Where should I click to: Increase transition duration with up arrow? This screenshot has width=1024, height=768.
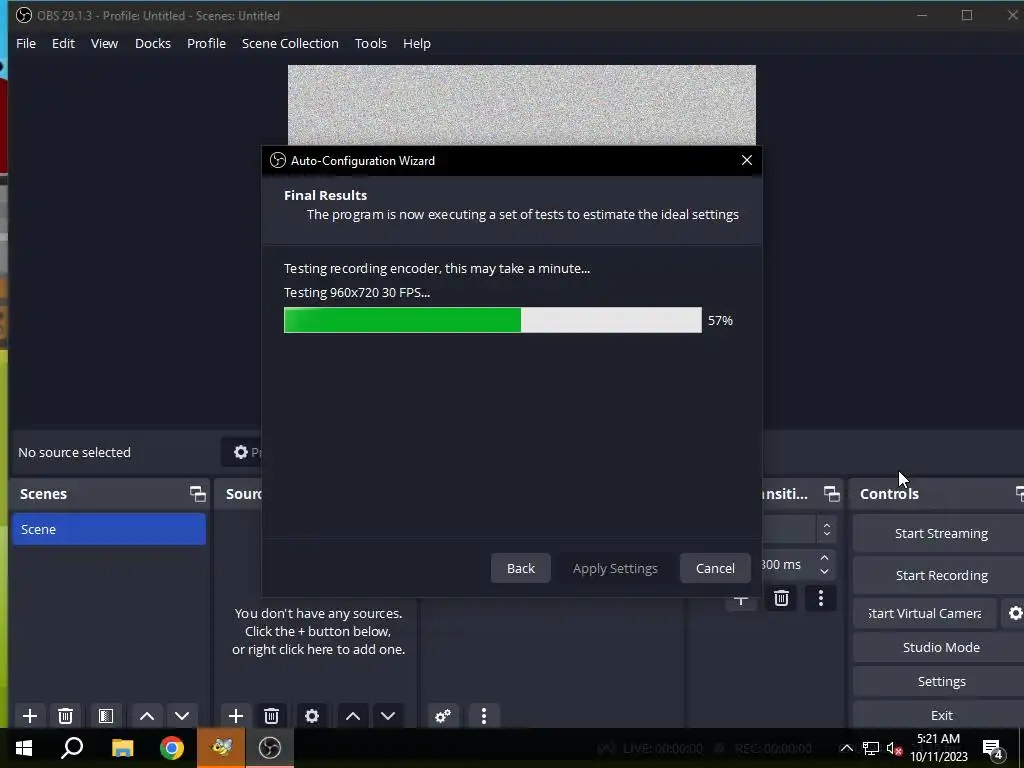pos(824,558)
